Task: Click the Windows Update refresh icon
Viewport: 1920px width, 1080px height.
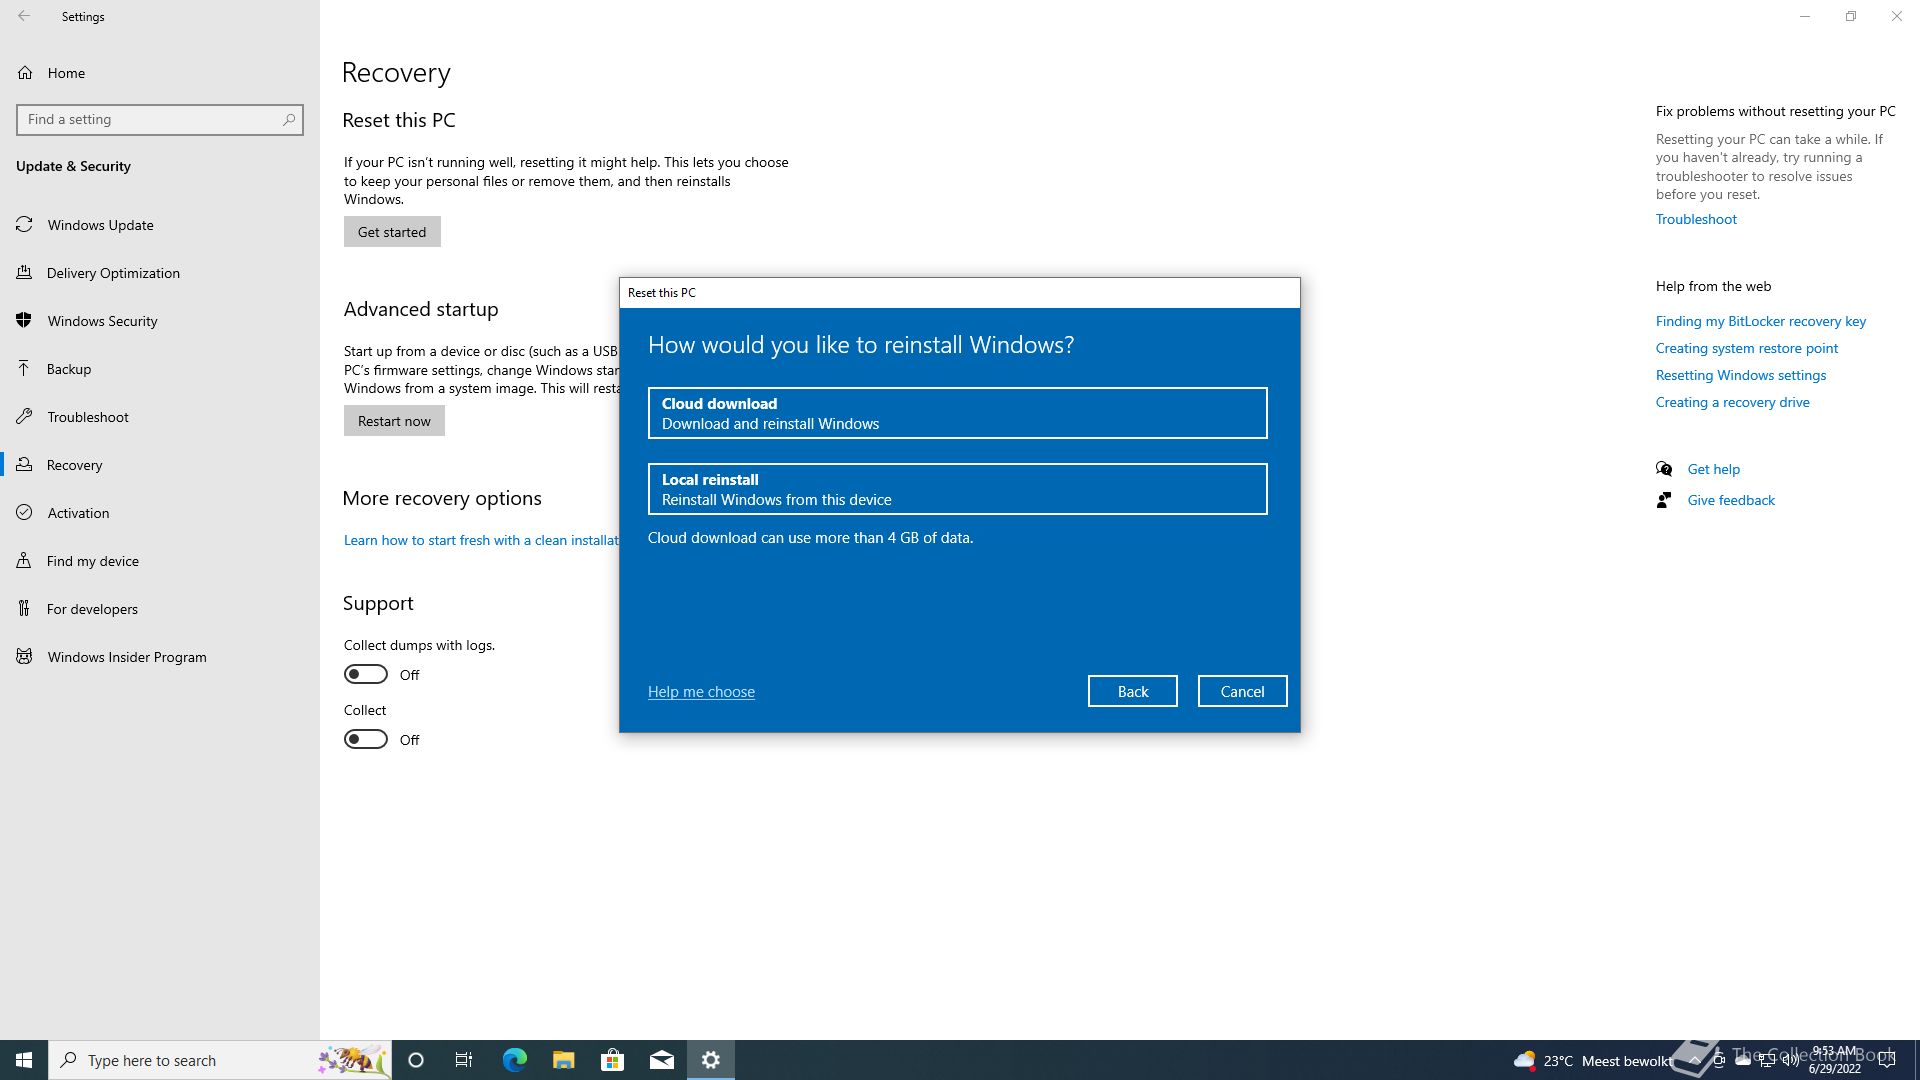Action: tap(25, 225)
